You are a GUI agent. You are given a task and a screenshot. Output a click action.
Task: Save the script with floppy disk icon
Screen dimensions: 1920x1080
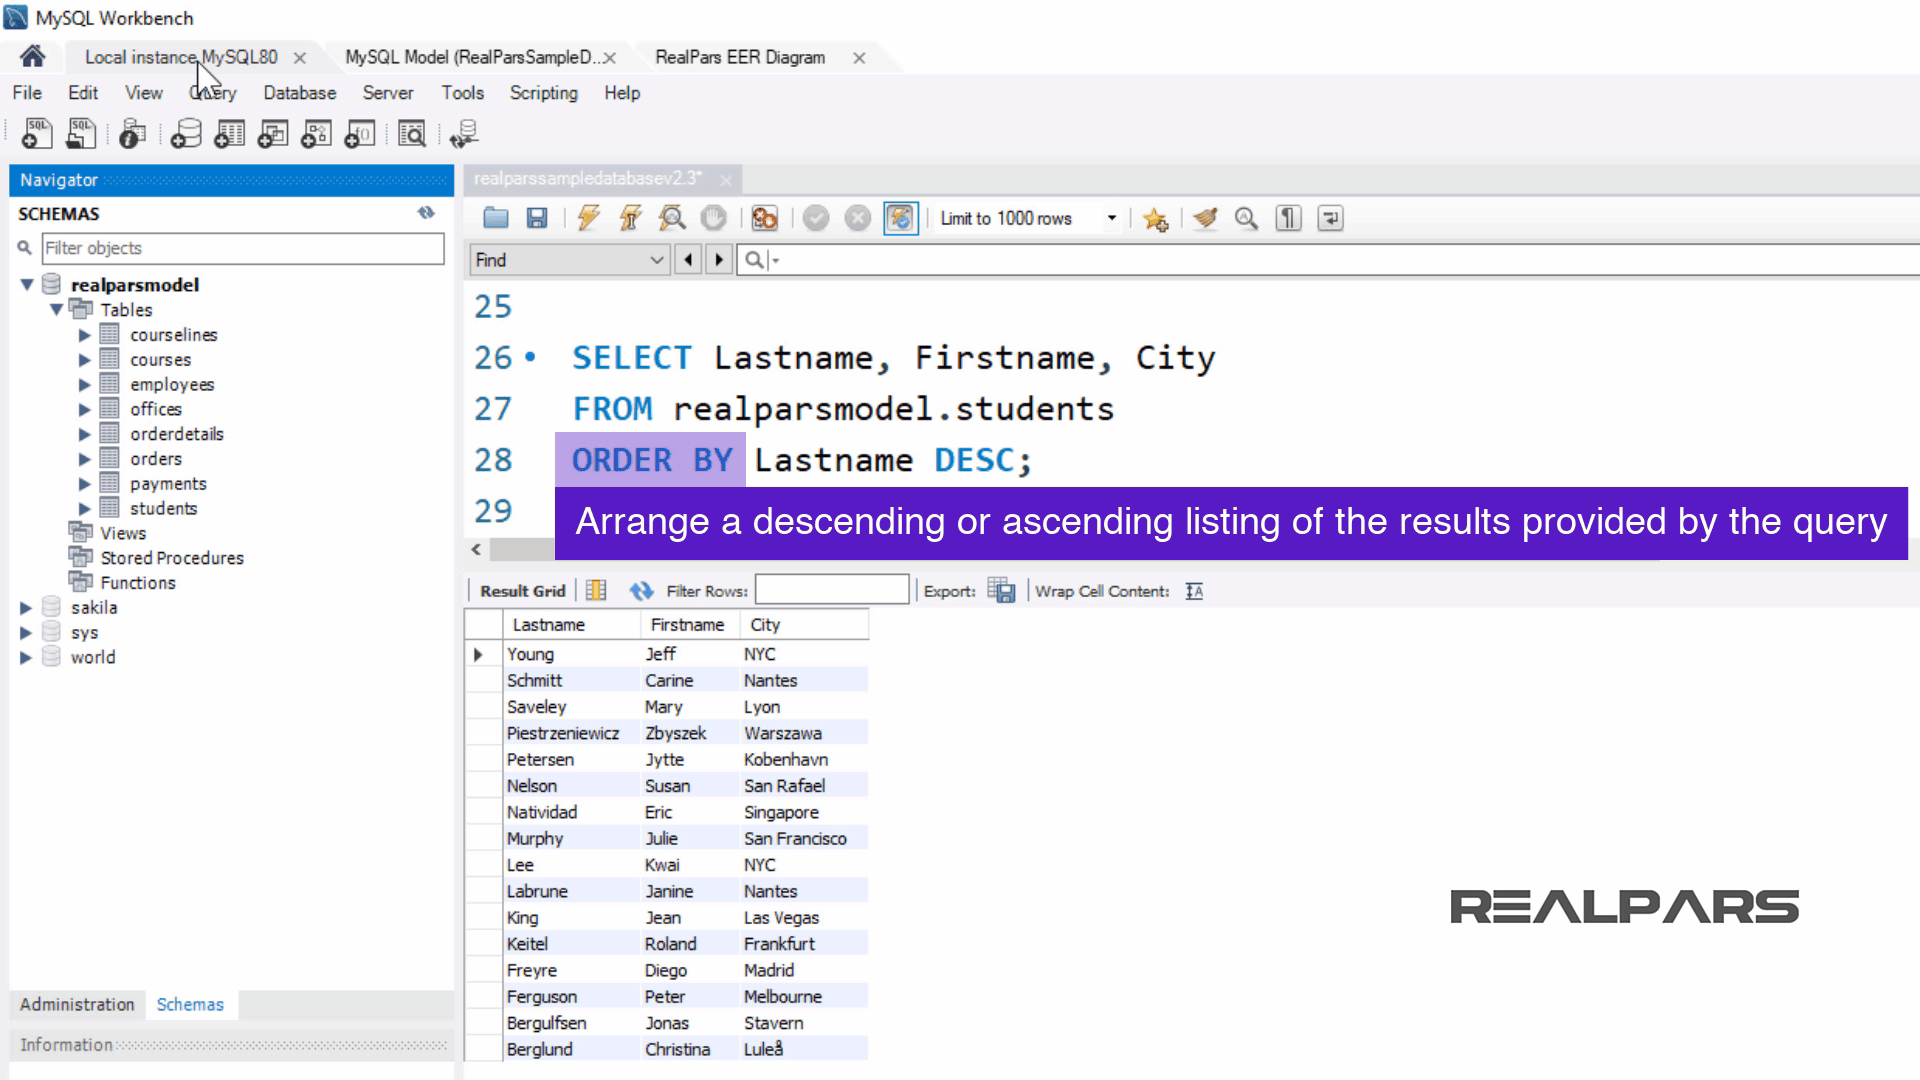[x=537, y=218]
